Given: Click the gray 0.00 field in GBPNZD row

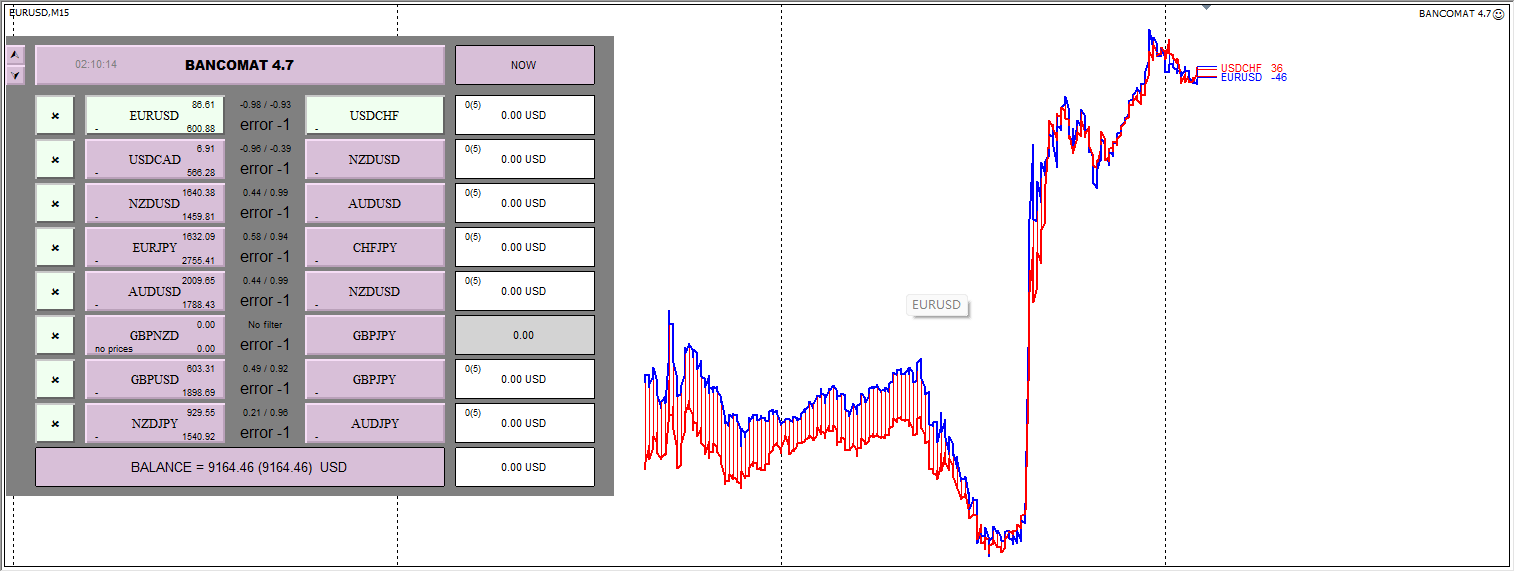Looking at the screenshot, I should 524,335.
